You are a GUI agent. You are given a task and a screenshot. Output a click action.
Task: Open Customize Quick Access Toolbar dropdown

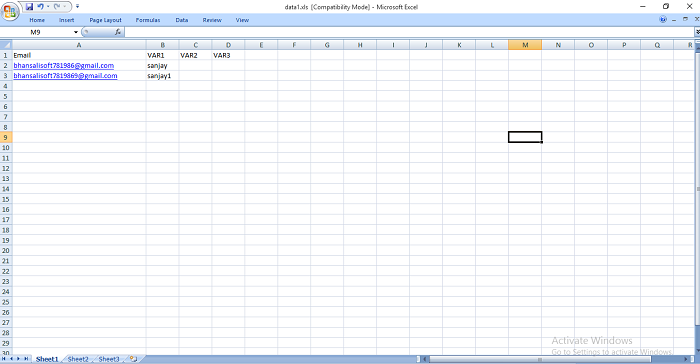[x=78, y=7]
